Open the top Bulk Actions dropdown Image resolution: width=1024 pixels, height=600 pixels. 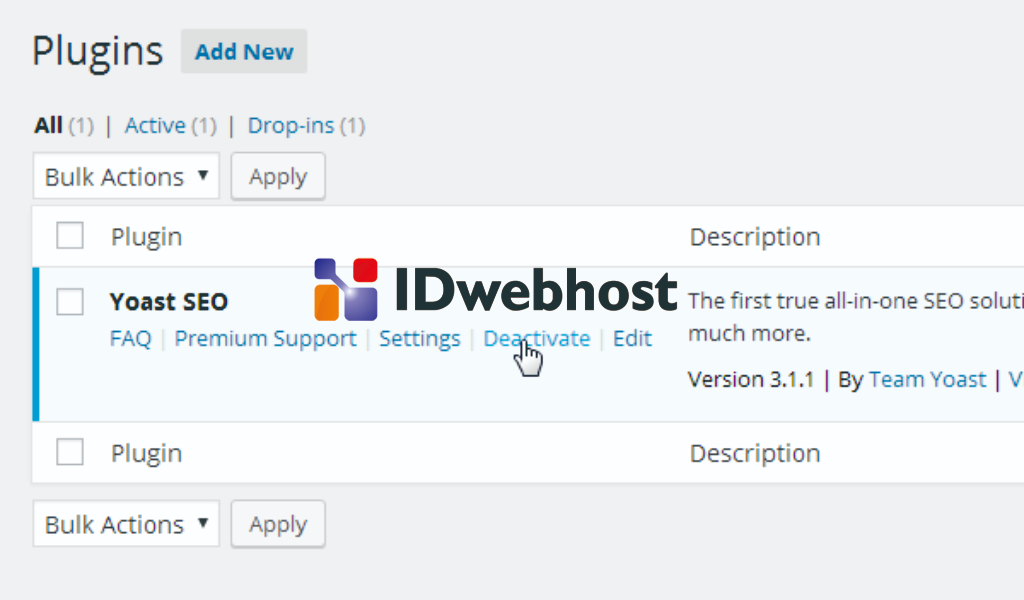pos(126,177)
